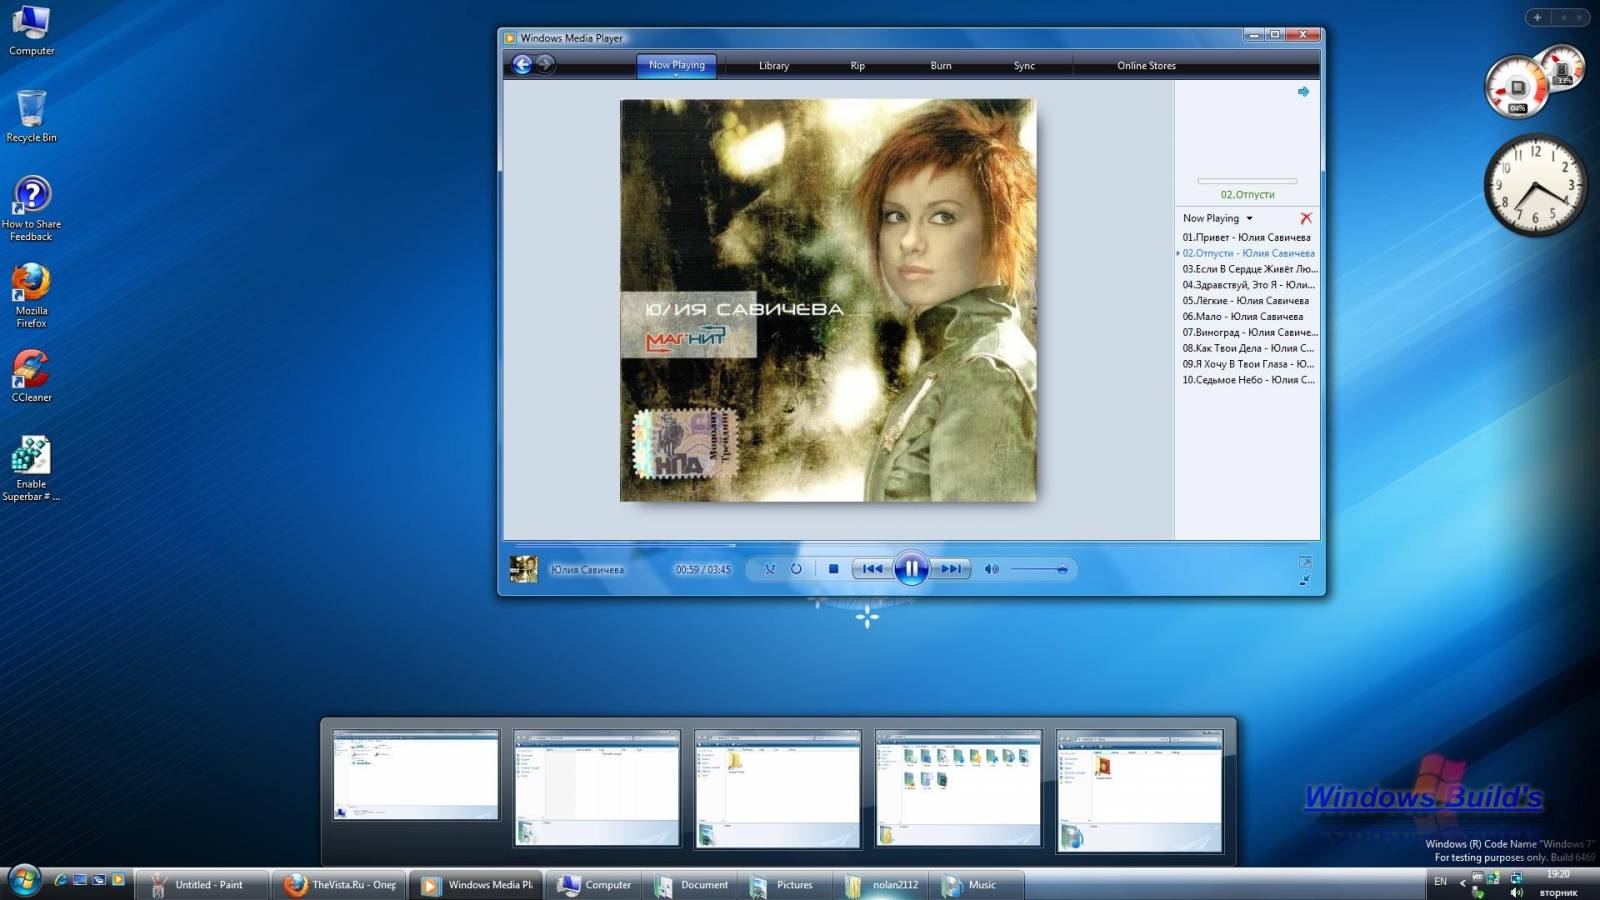
Task: Select the second window preview thumbnail
Action: pos(597,789)
